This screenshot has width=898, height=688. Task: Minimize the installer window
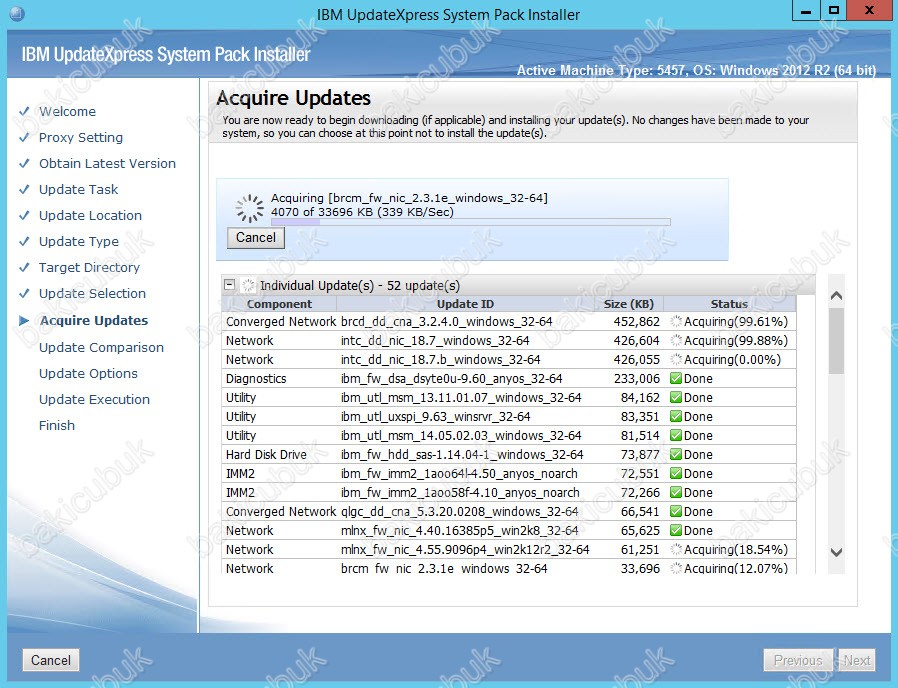click(x=806, y=11)
